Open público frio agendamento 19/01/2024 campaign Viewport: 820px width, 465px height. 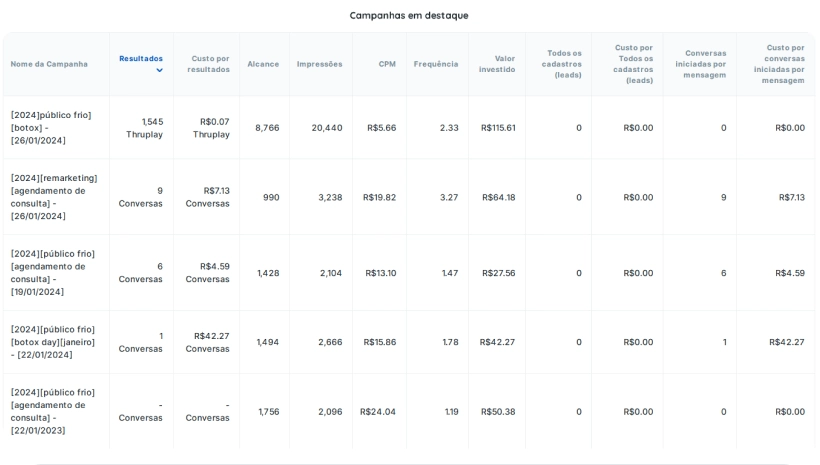53,273
